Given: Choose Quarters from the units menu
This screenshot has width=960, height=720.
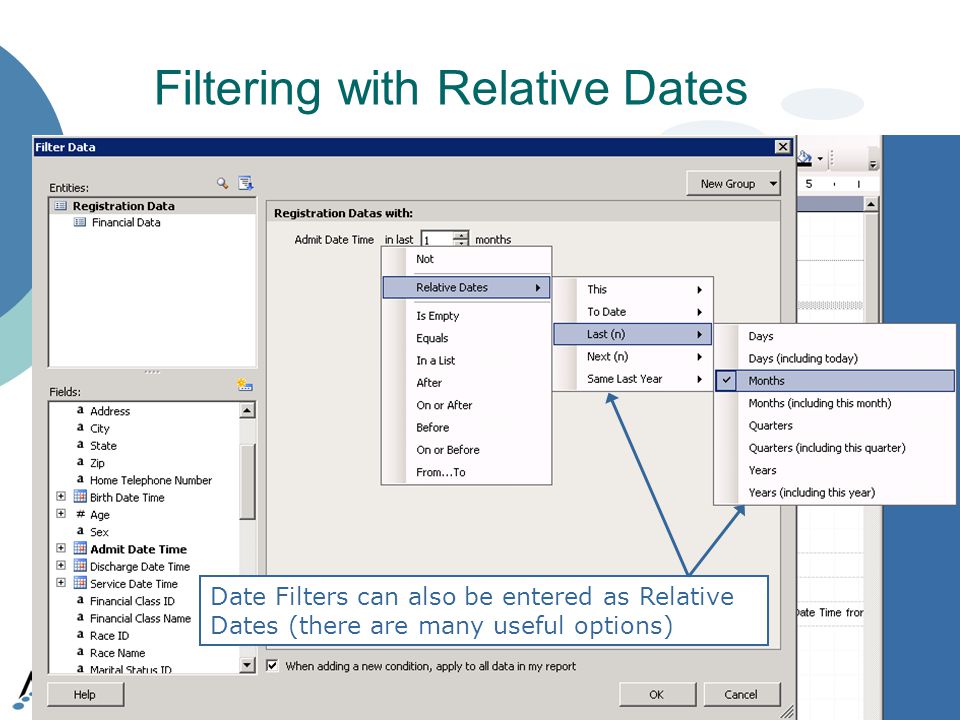Looking at the screenshot, I should coord(835,426).
